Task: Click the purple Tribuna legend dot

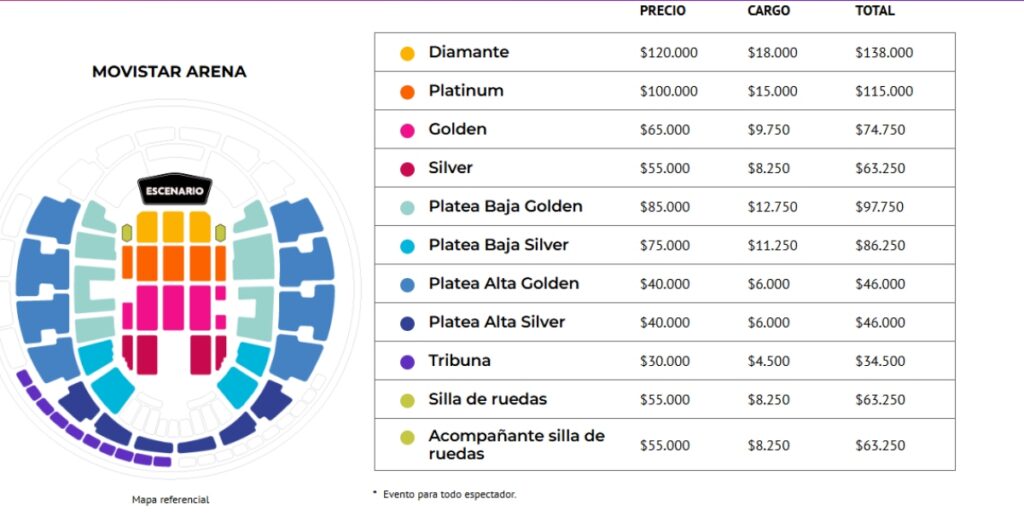Action: point(408,362)
